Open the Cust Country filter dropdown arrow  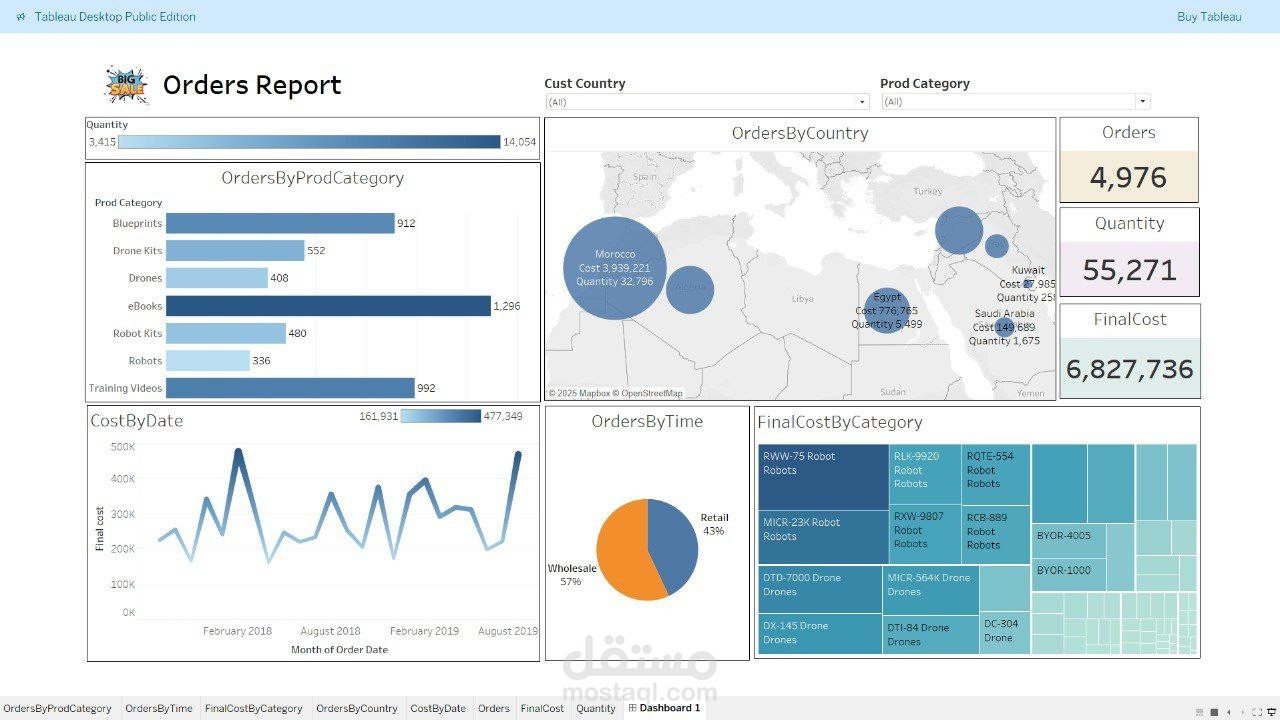861,101
